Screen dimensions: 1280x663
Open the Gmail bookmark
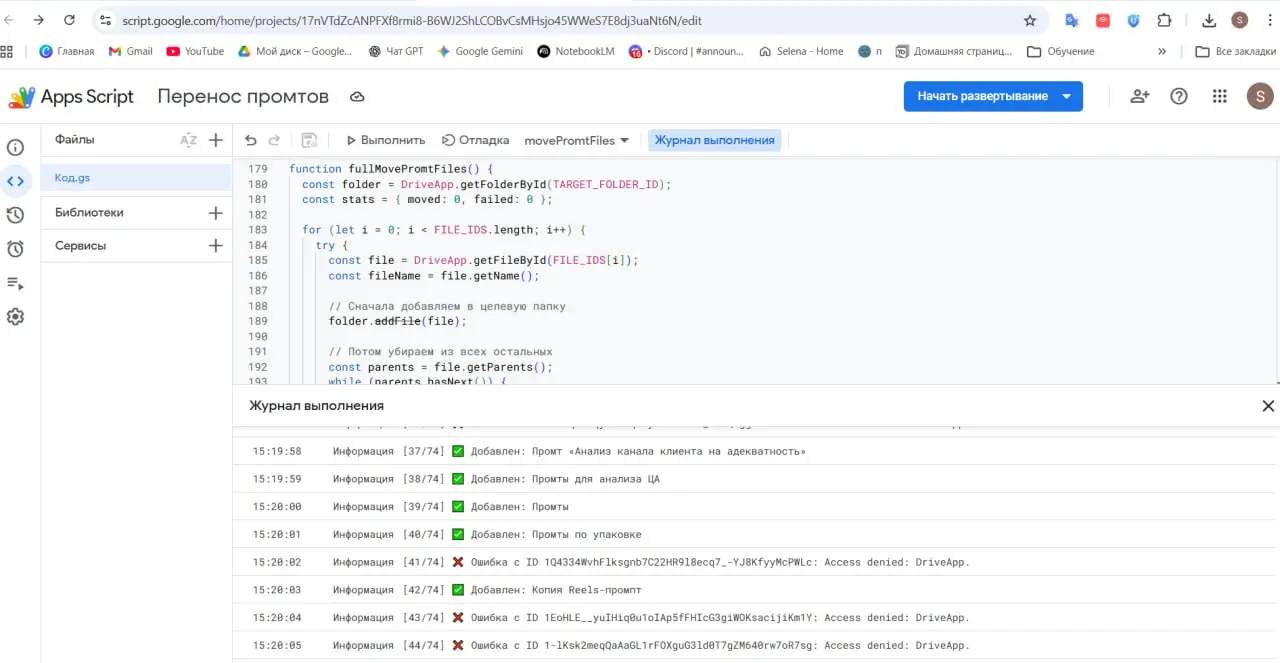tap(131, 51)
